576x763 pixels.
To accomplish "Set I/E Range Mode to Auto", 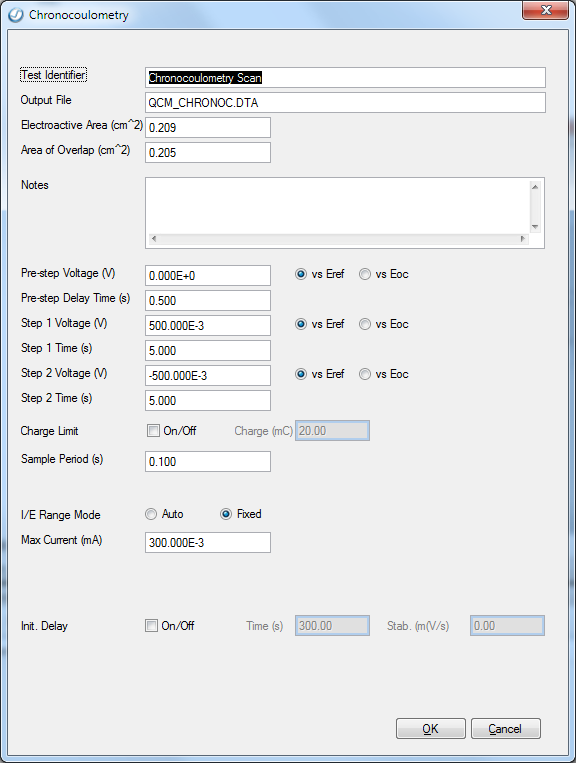I will pos(151,514).
